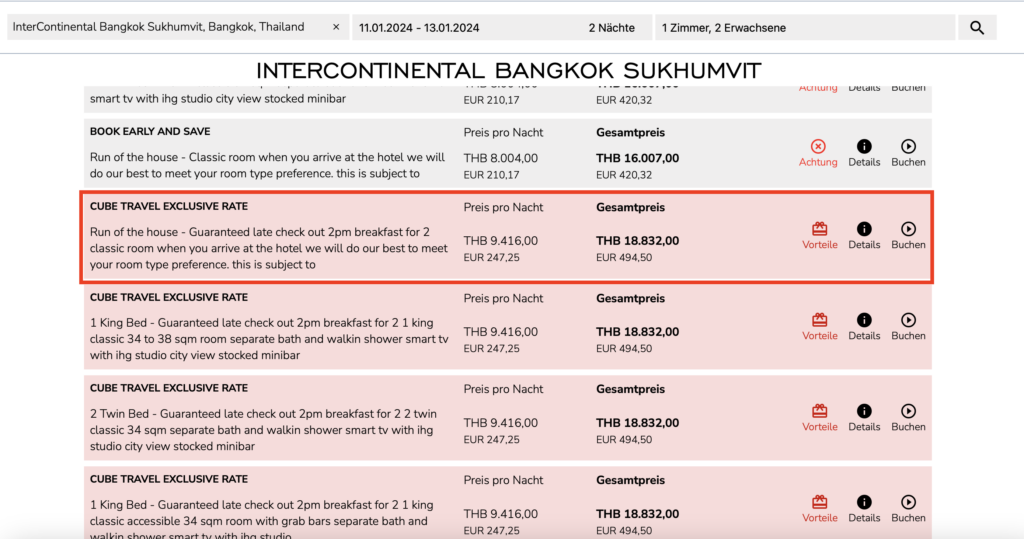
Task: Click InterContinental Bangkok Sukhumvit heading
Action: 509,71
